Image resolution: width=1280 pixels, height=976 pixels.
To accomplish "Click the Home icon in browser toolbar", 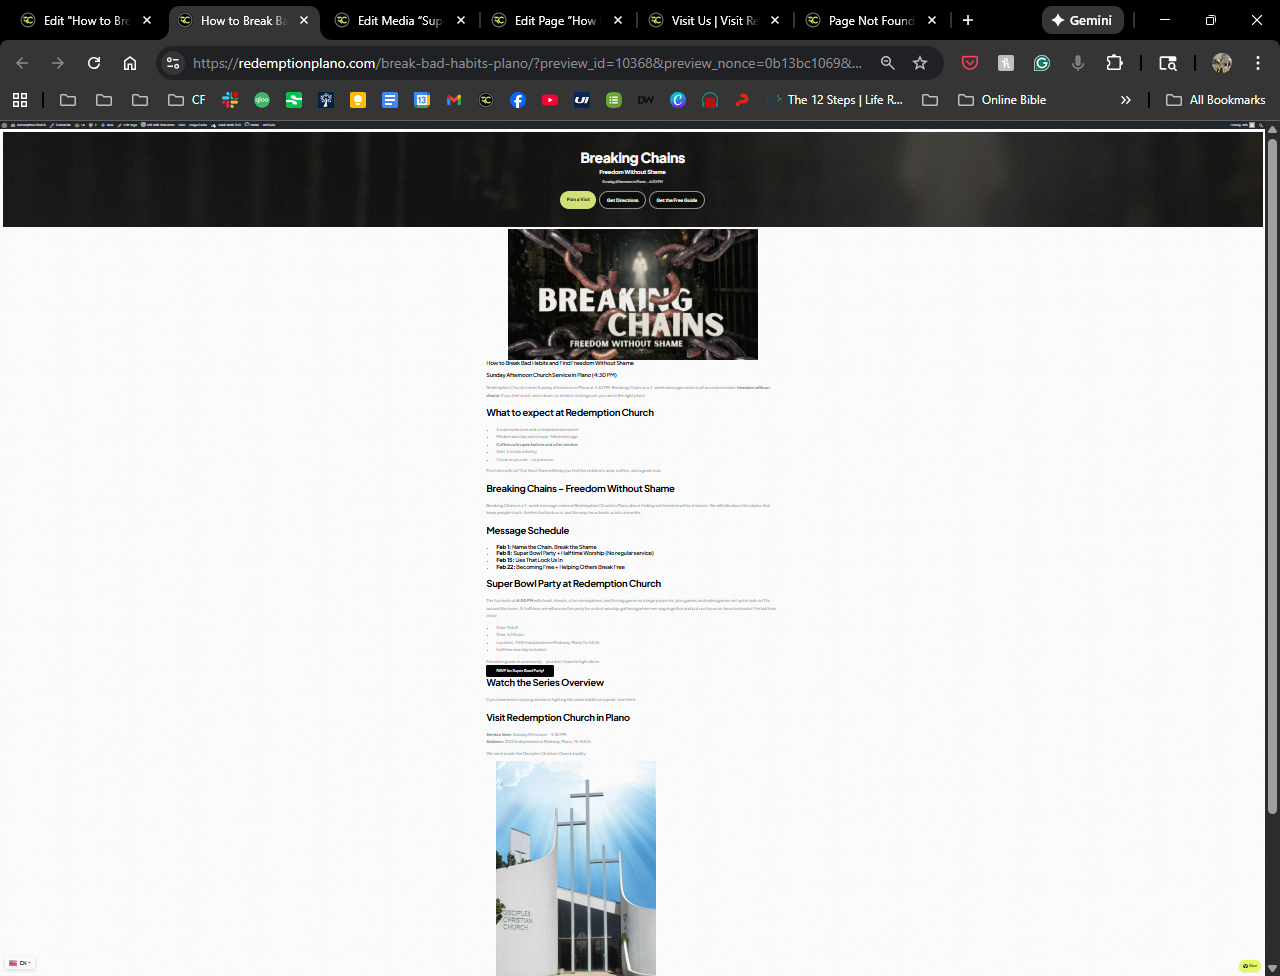I will (x=130, y=63).
